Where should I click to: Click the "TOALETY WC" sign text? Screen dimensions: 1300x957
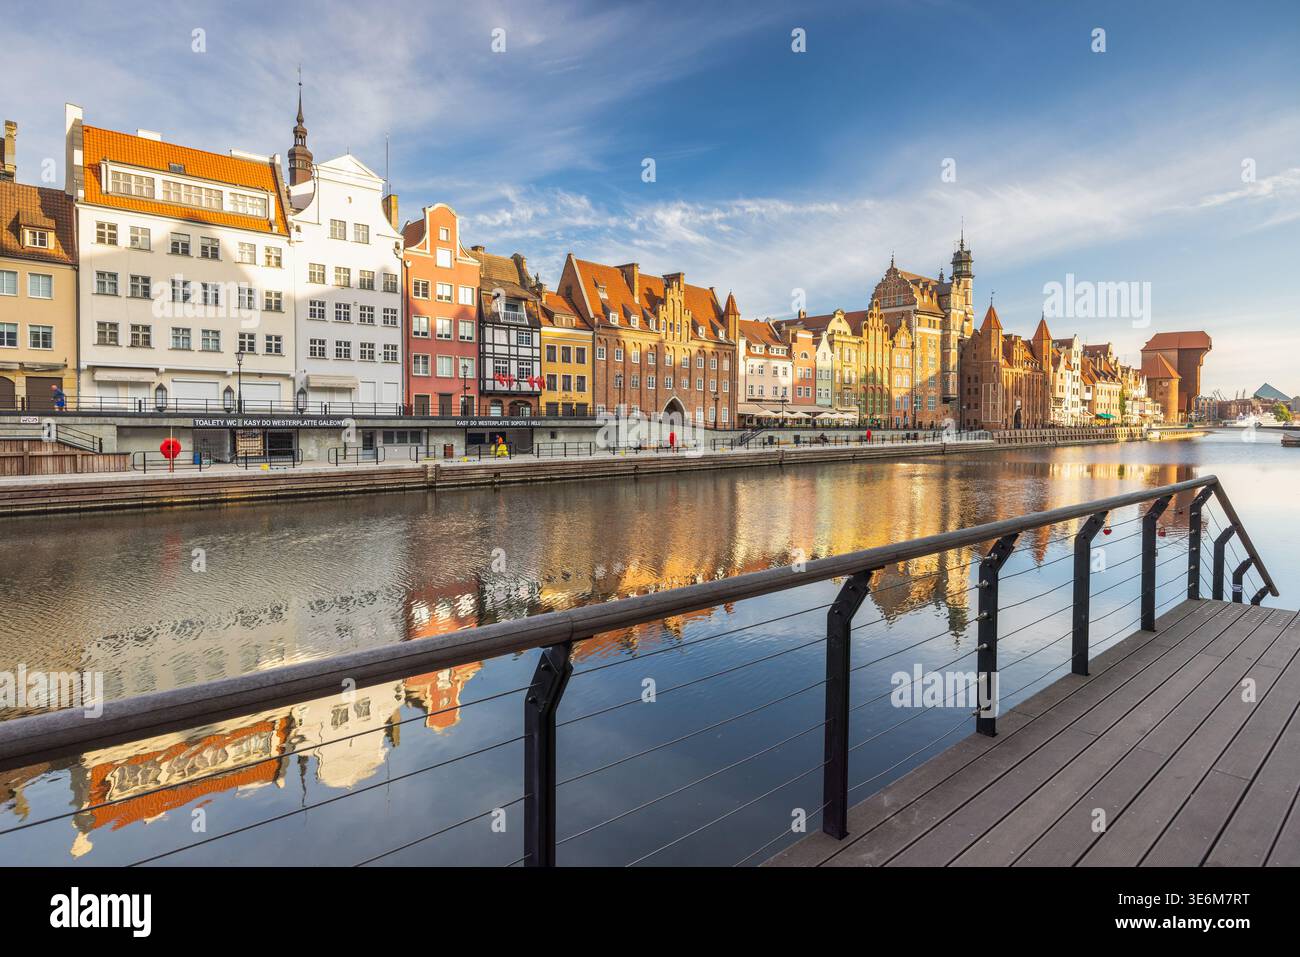pyautogui.click(x=214, y=423)
